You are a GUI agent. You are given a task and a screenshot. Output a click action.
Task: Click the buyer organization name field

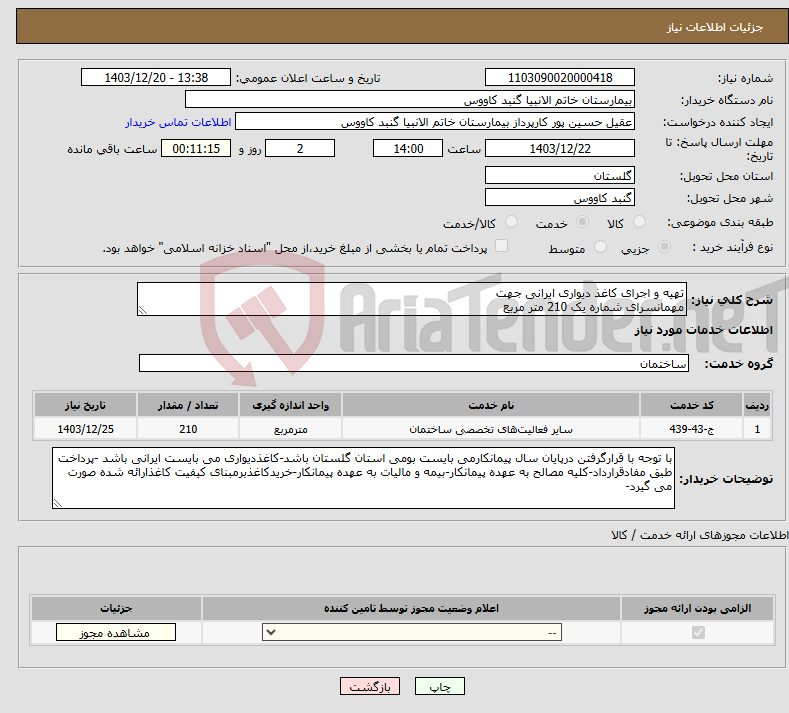click(x=410, y=100)
